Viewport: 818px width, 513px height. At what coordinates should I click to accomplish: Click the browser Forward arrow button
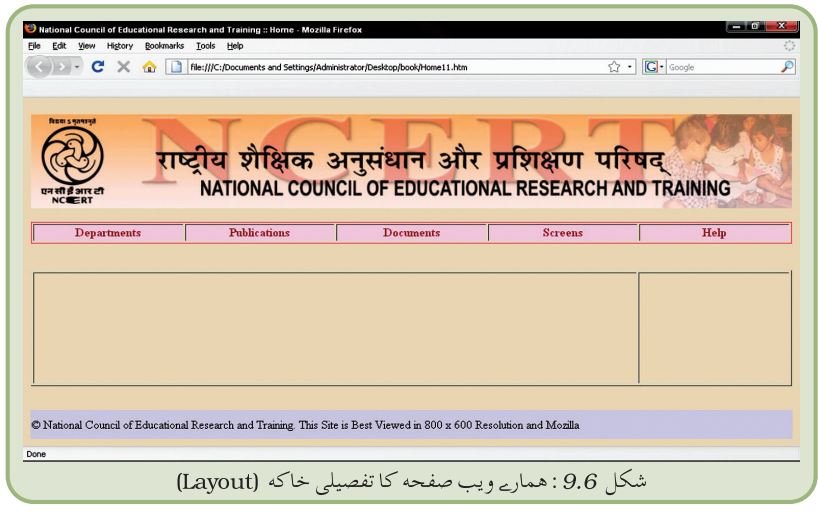point(62,67)
